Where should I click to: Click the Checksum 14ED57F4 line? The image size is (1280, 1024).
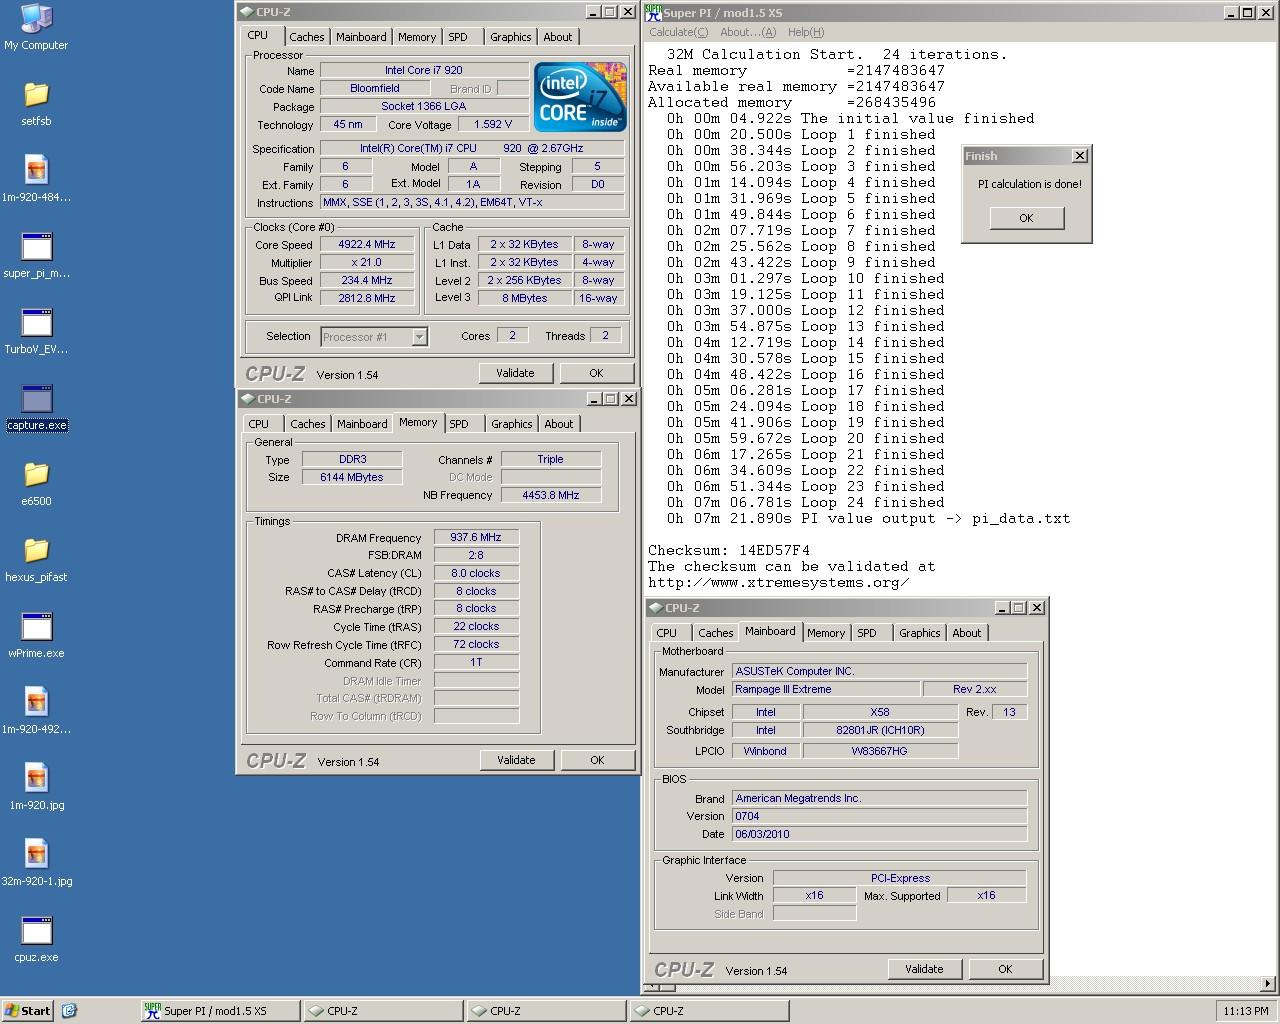pyautogui.click(x=729, y=551)
